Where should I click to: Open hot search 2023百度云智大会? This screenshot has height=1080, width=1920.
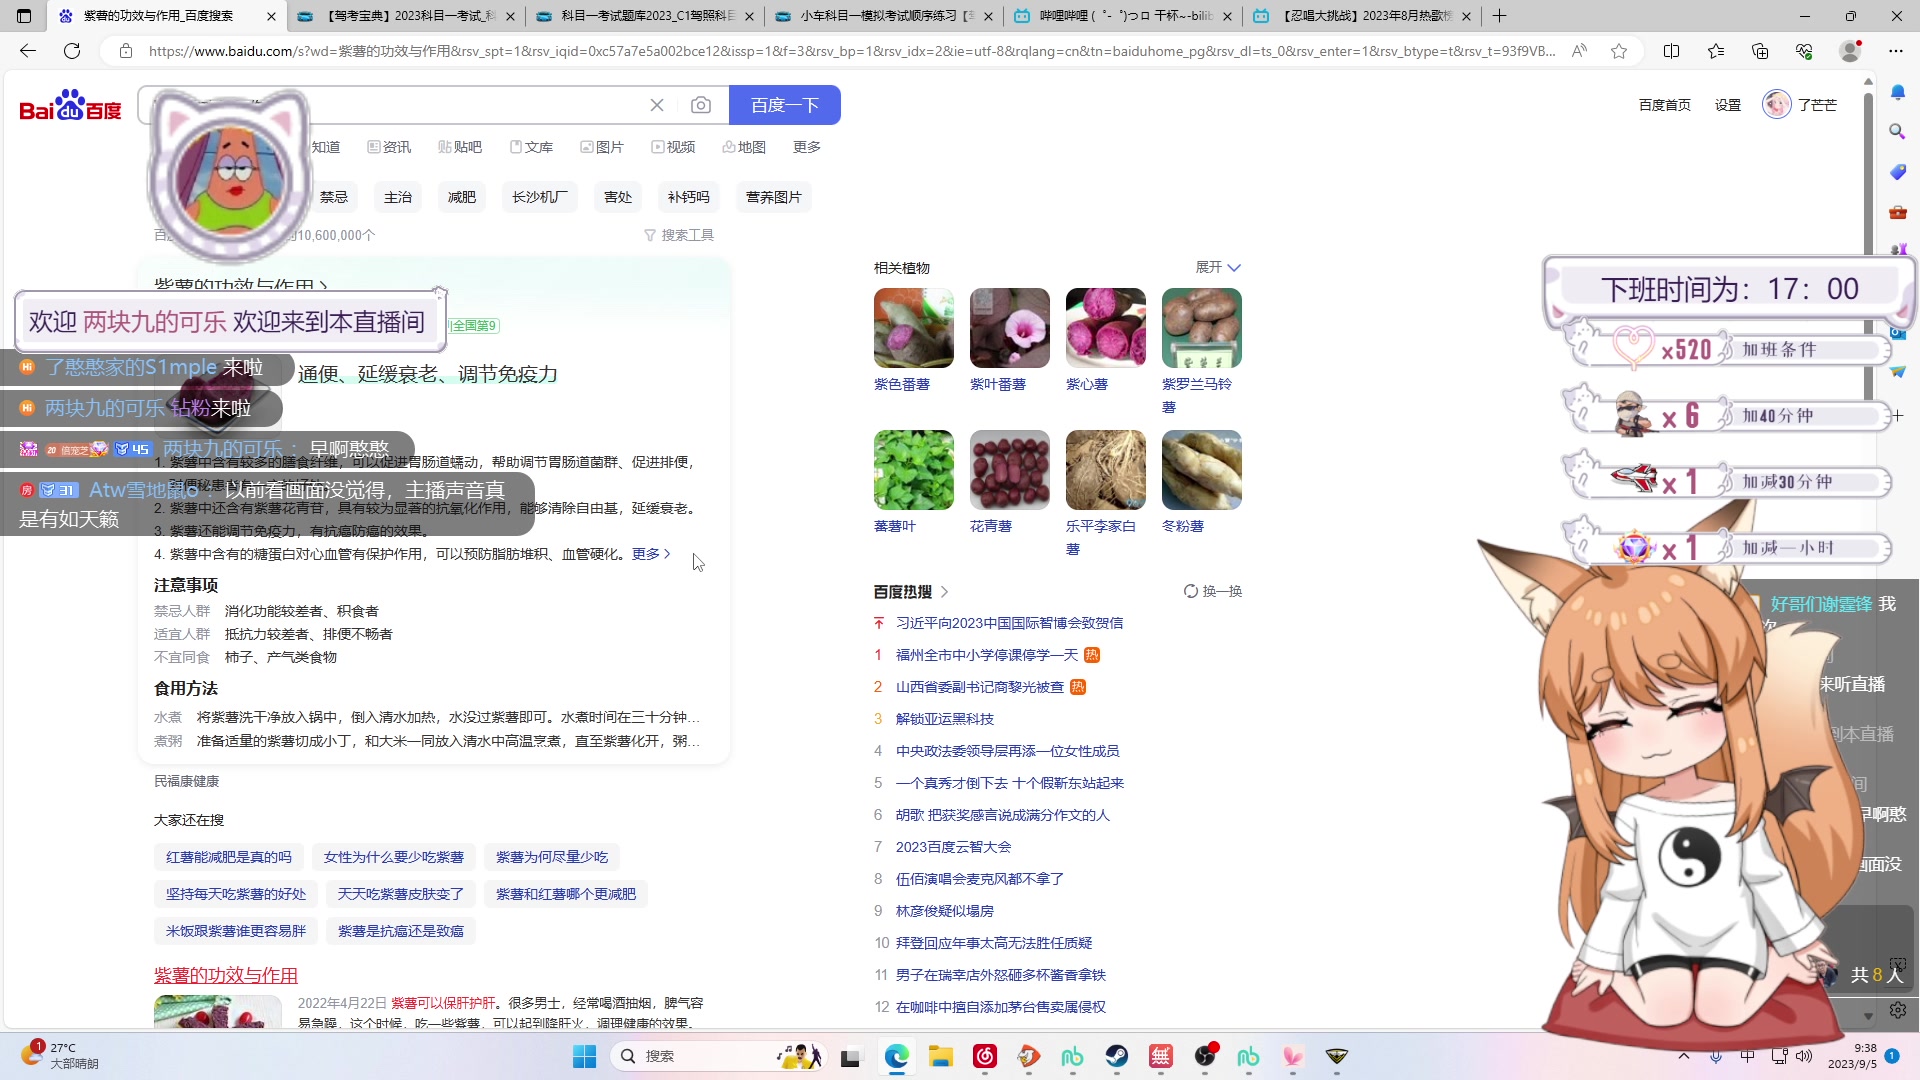953,847
